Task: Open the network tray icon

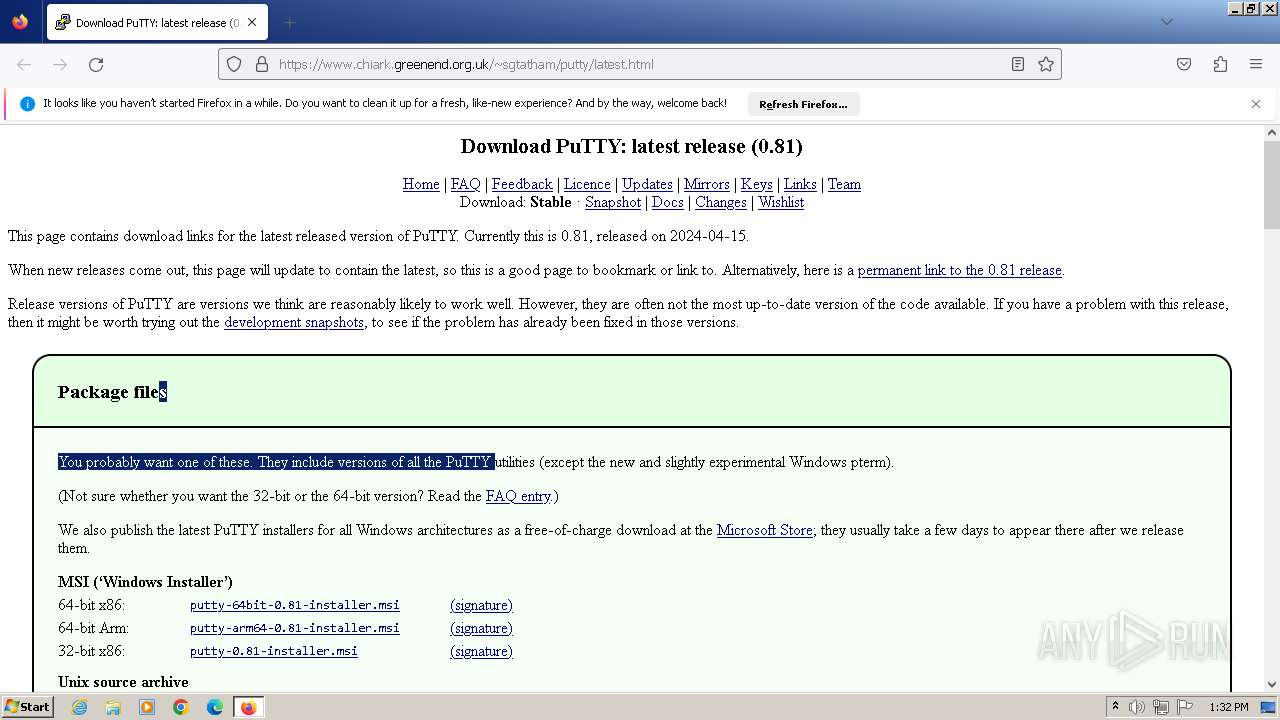Action: (1161, 707)
